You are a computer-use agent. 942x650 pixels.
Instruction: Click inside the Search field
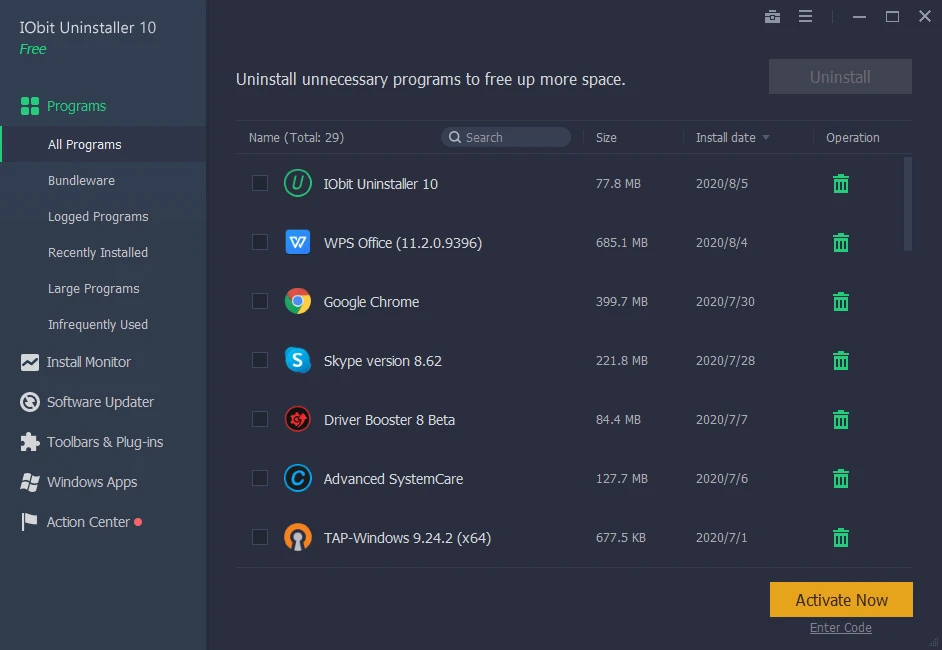click(505, 137)
